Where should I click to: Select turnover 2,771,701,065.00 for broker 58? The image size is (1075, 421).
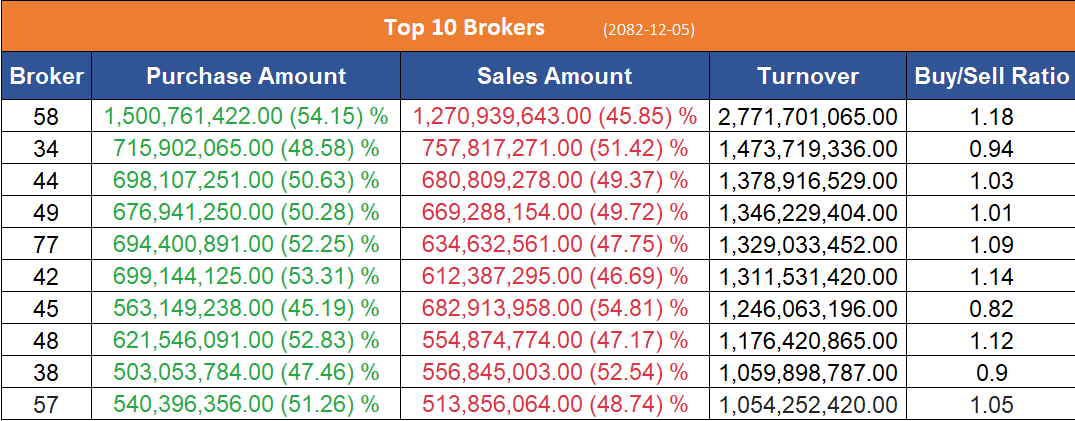pos(807,117)
